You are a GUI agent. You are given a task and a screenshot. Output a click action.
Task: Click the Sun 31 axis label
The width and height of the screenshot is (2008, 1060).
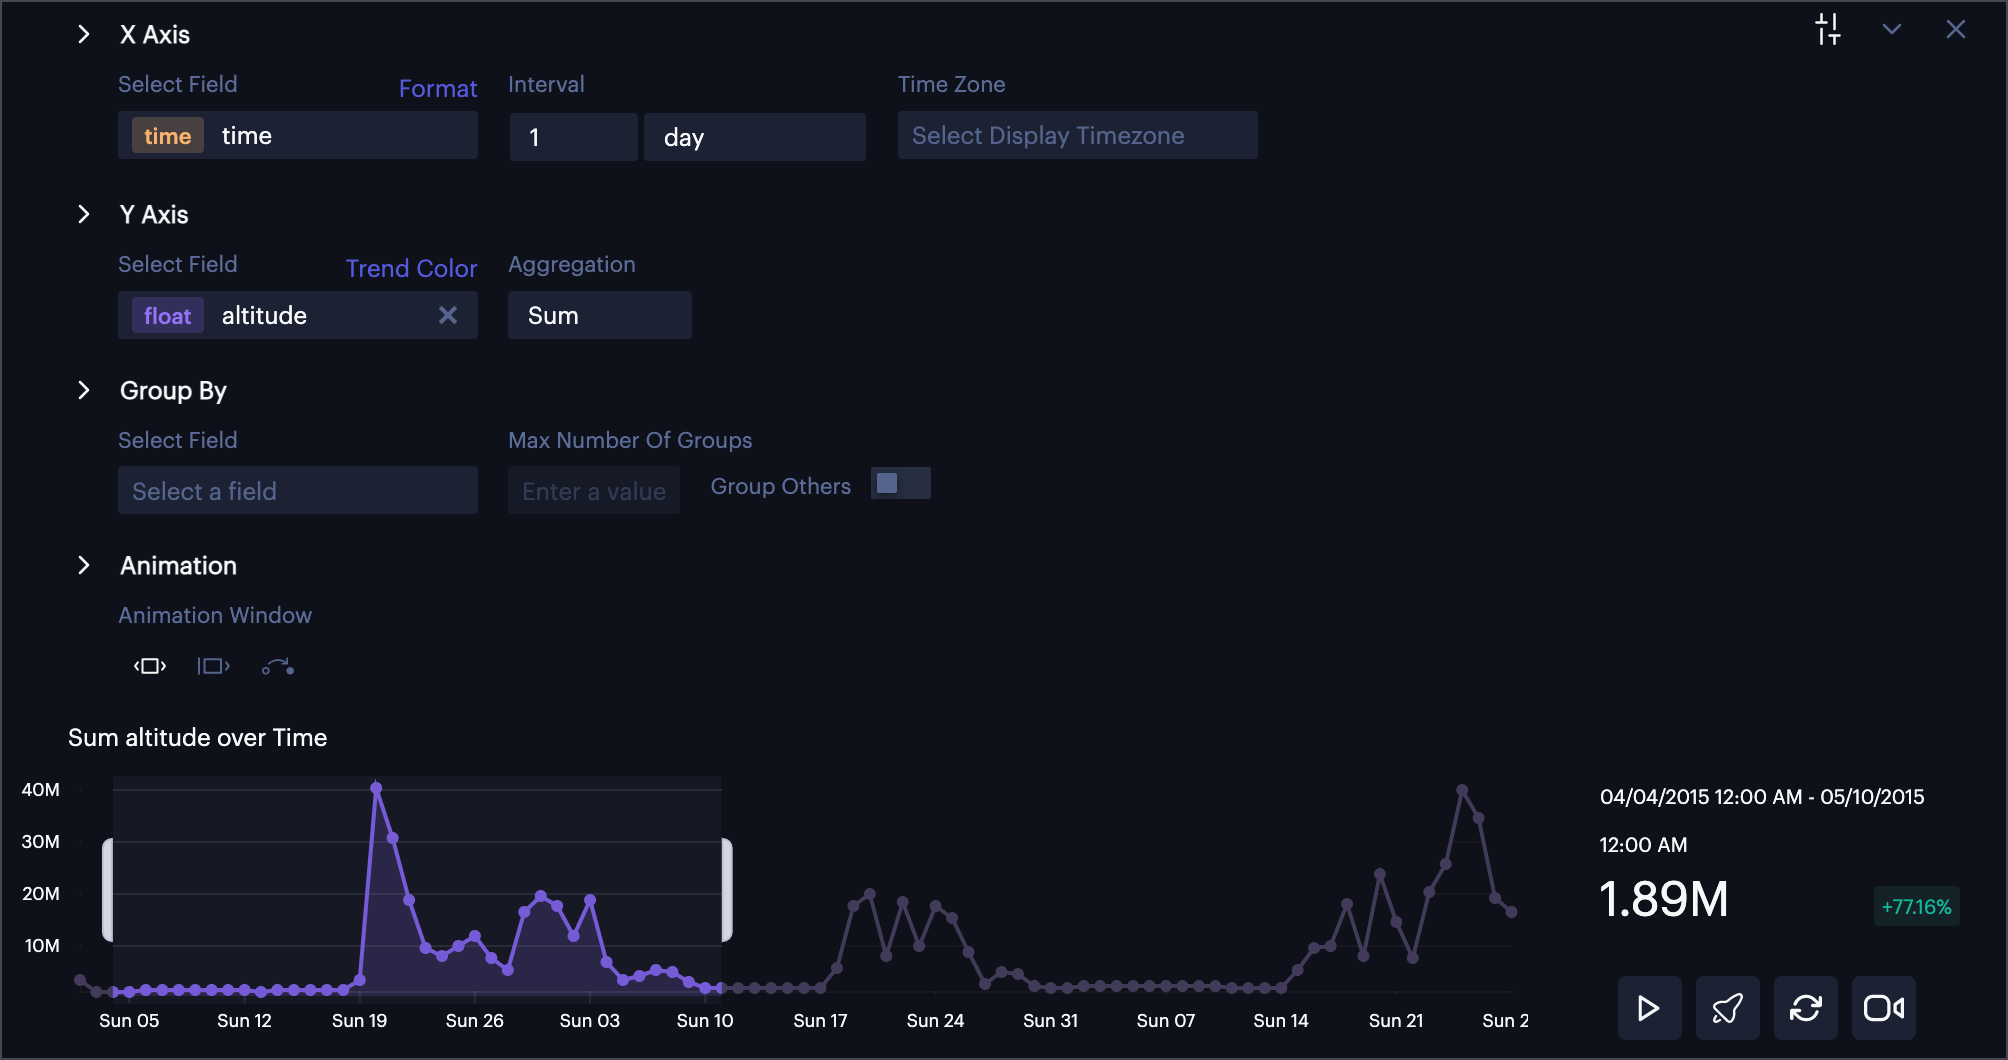(x=1050, y=1021)
